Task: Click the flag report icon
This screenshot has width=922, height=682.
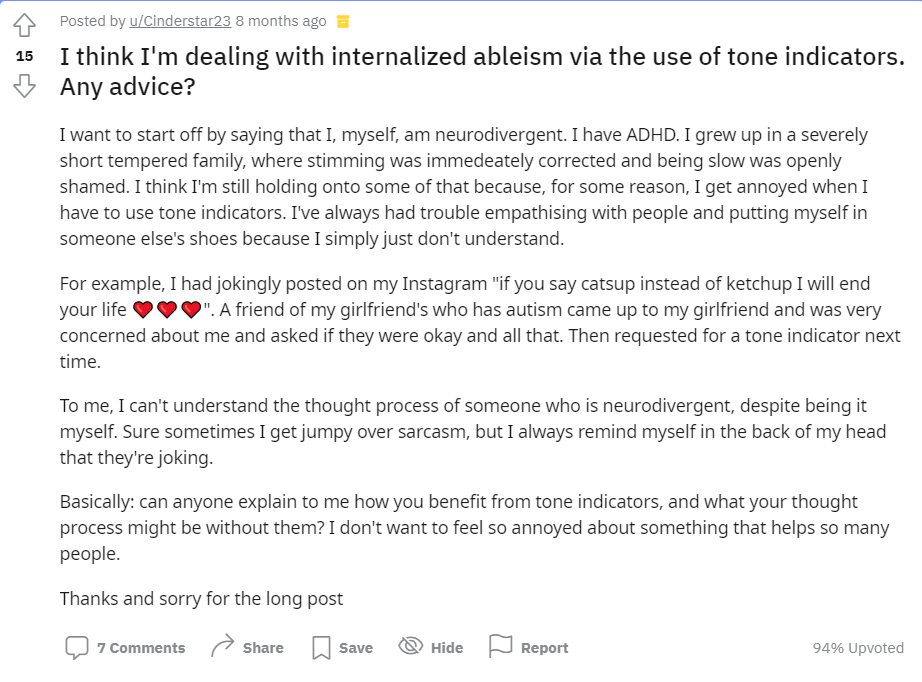Action: point(500,646)
